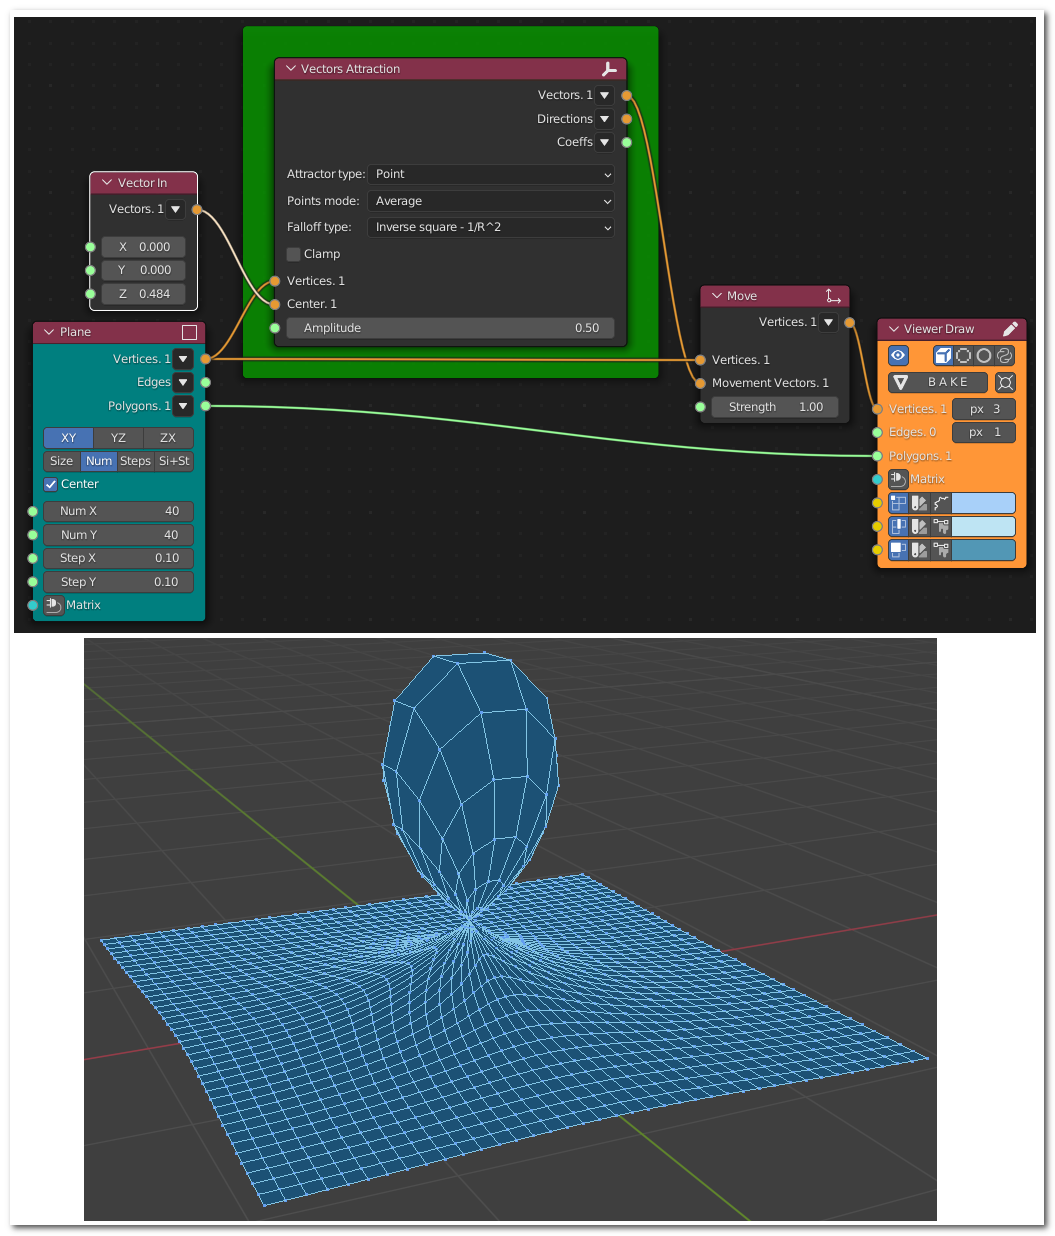Viewport: 1055px width, 1236px height.
Task: Click the wrench icon on Vectors Attraction node
Action: click(609, 69)
